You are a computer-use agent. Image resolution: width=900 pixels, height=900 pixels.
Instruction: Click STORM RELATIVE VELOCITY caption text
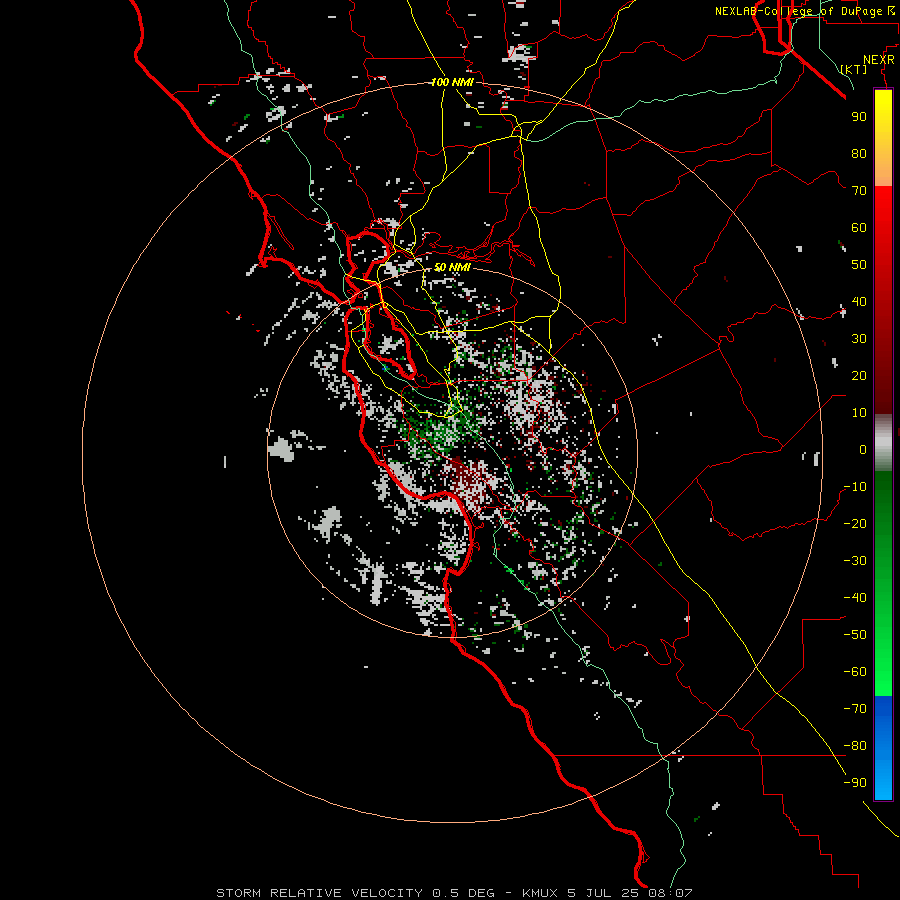point(320,893)
